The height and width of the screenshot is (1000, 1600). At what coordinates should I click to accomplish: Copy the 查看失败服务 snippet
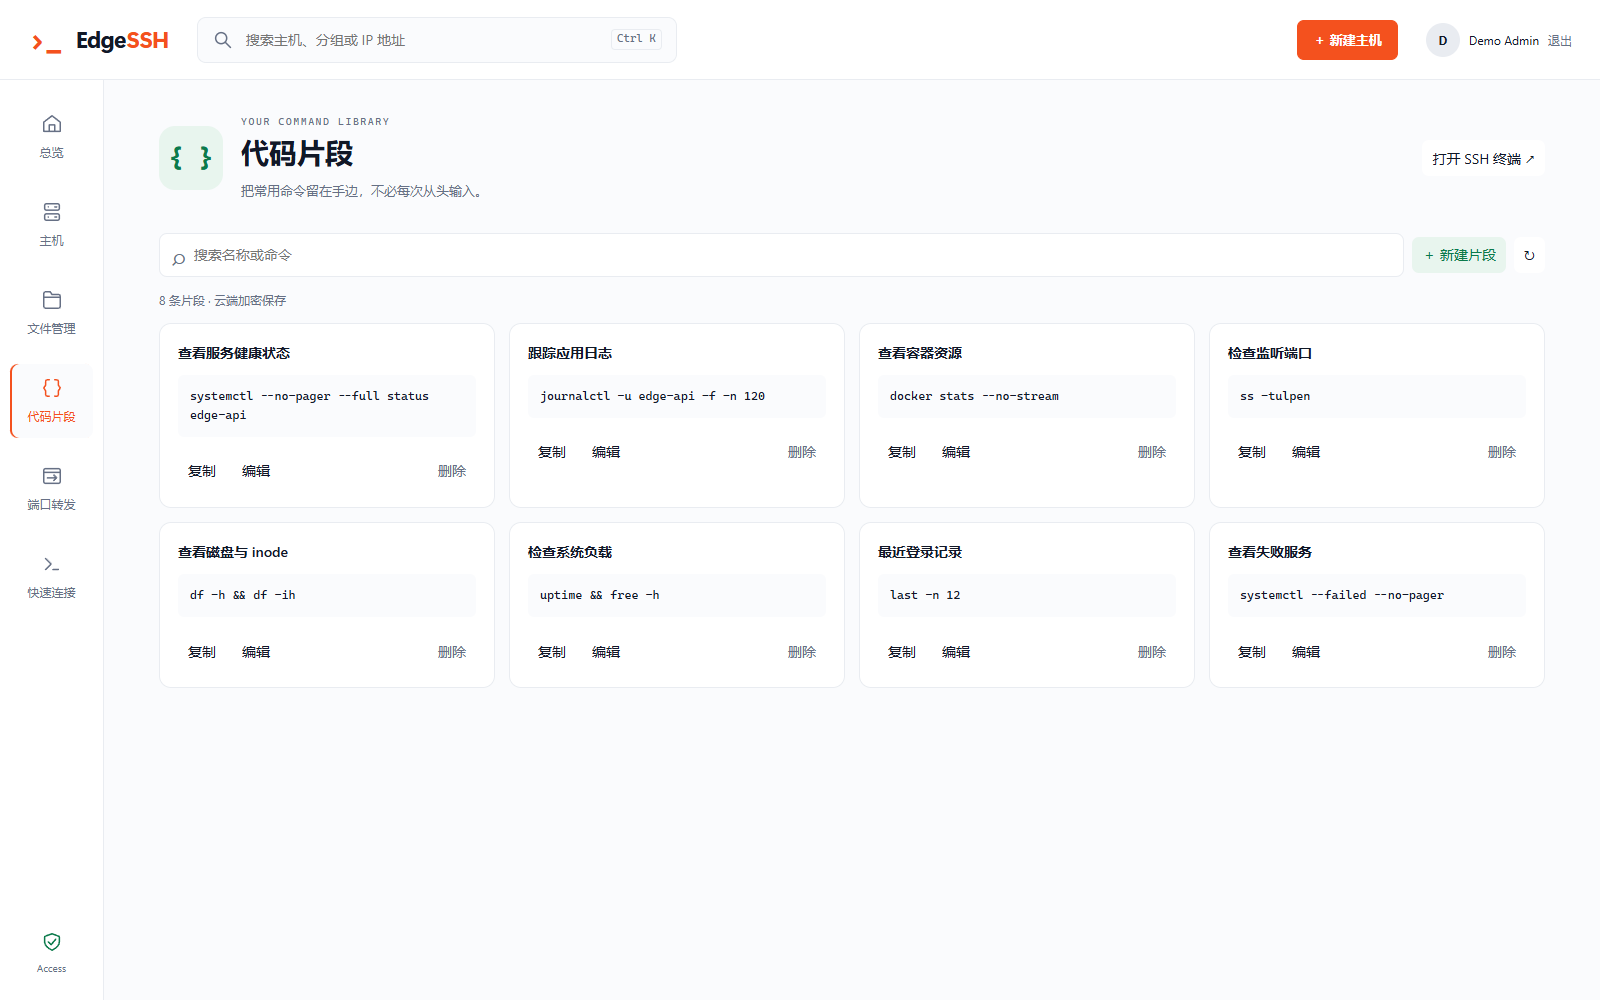[x=1252, y=652]
